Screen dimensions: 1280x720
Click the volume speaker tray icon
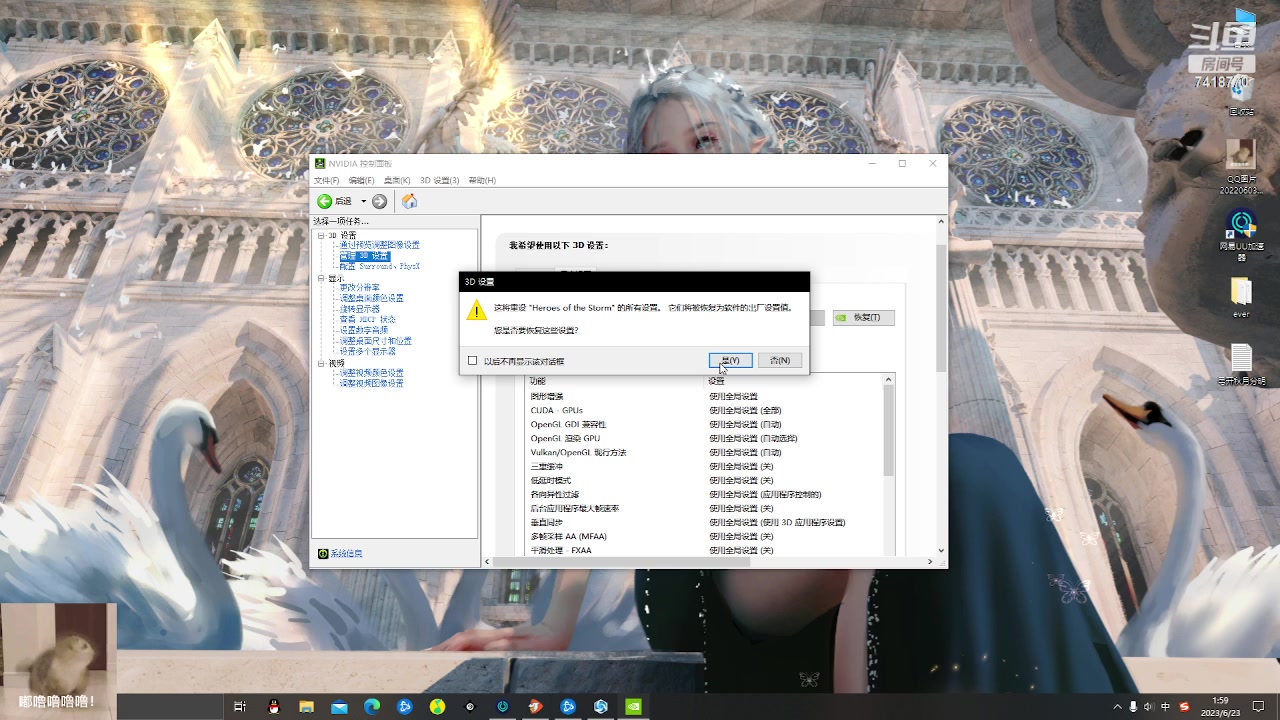[1149, 707]
